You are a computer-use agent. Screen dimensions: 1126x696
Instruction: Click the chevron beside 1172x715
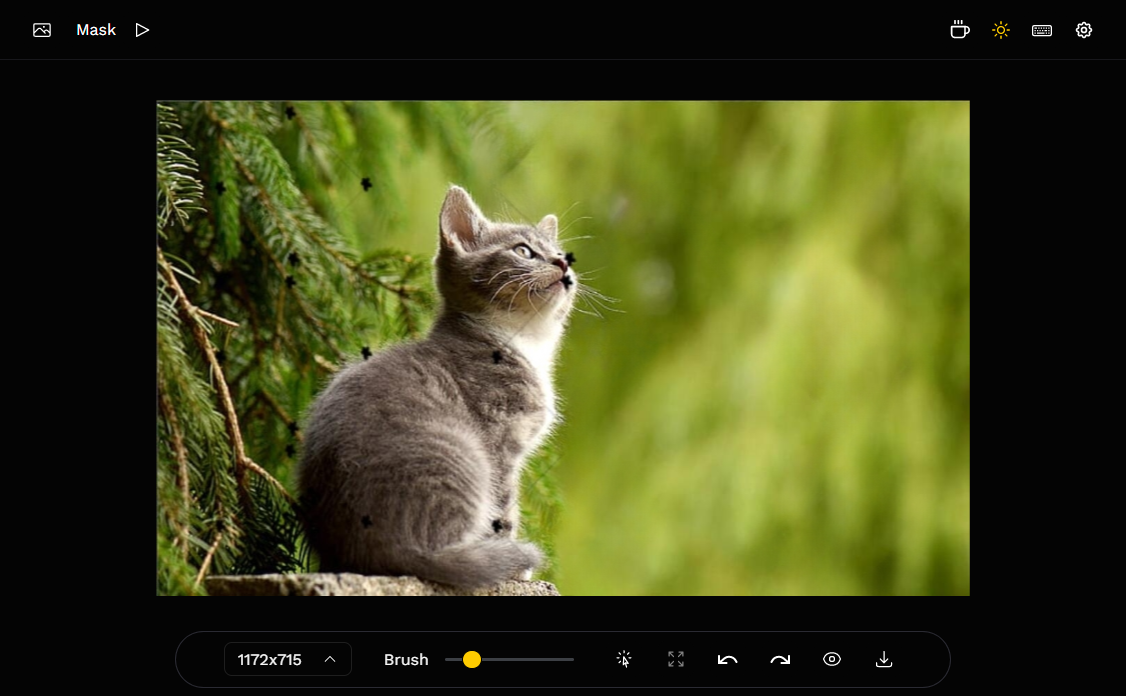click(x=330, y=659)
